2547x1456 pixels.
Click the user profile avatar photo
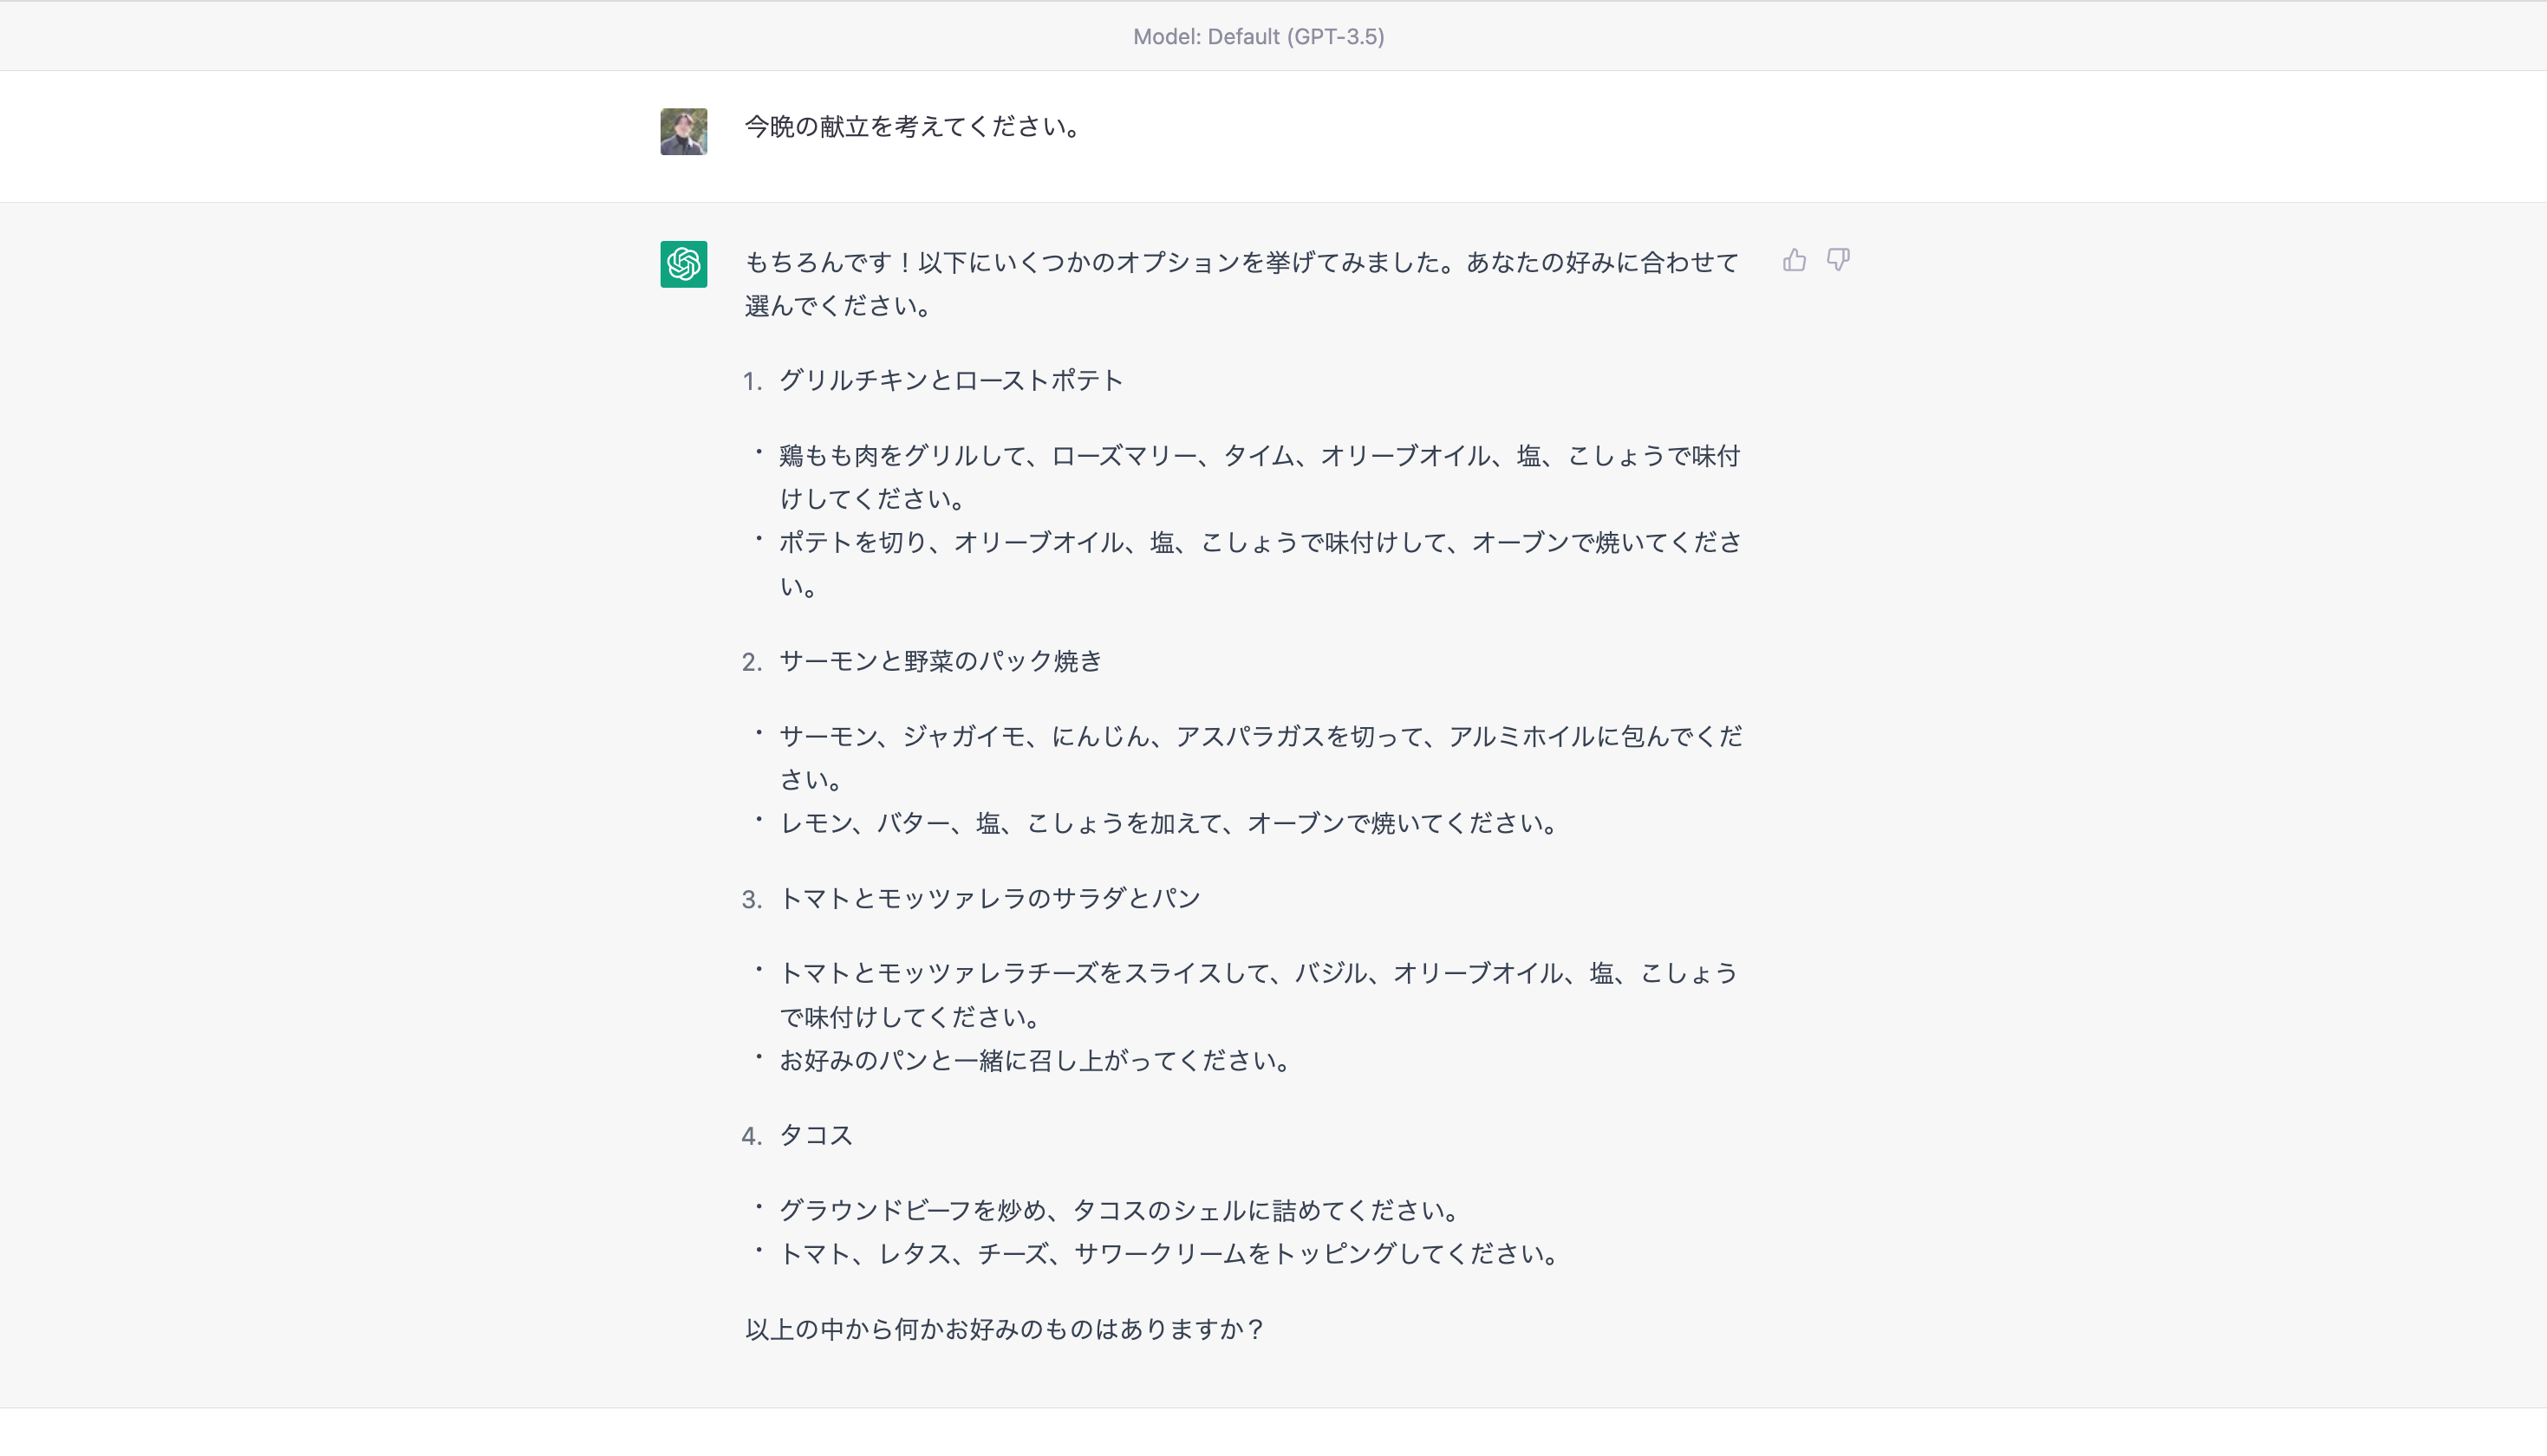pyautogui.click(x=684, y=132)
